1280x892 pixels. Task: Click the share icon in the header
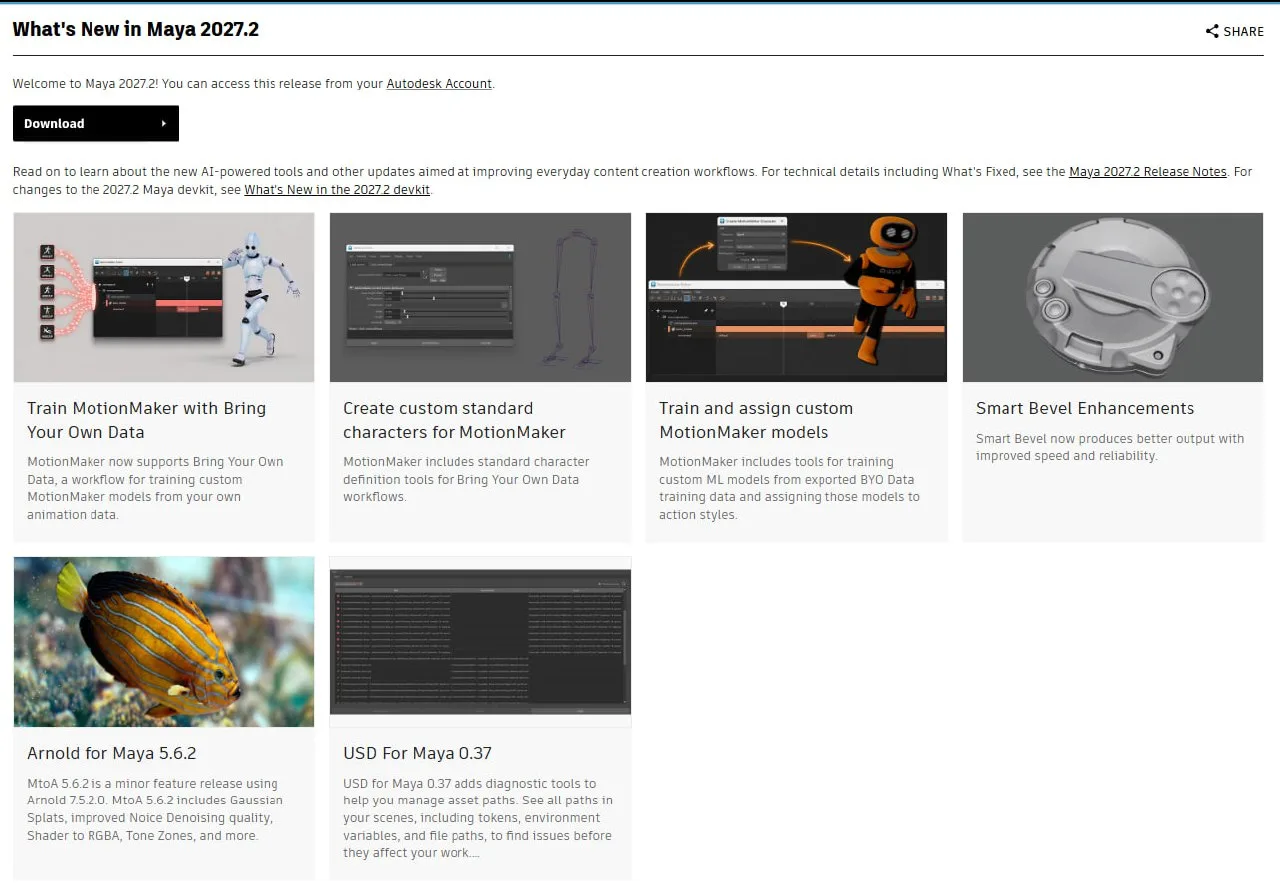(1212, 31)
